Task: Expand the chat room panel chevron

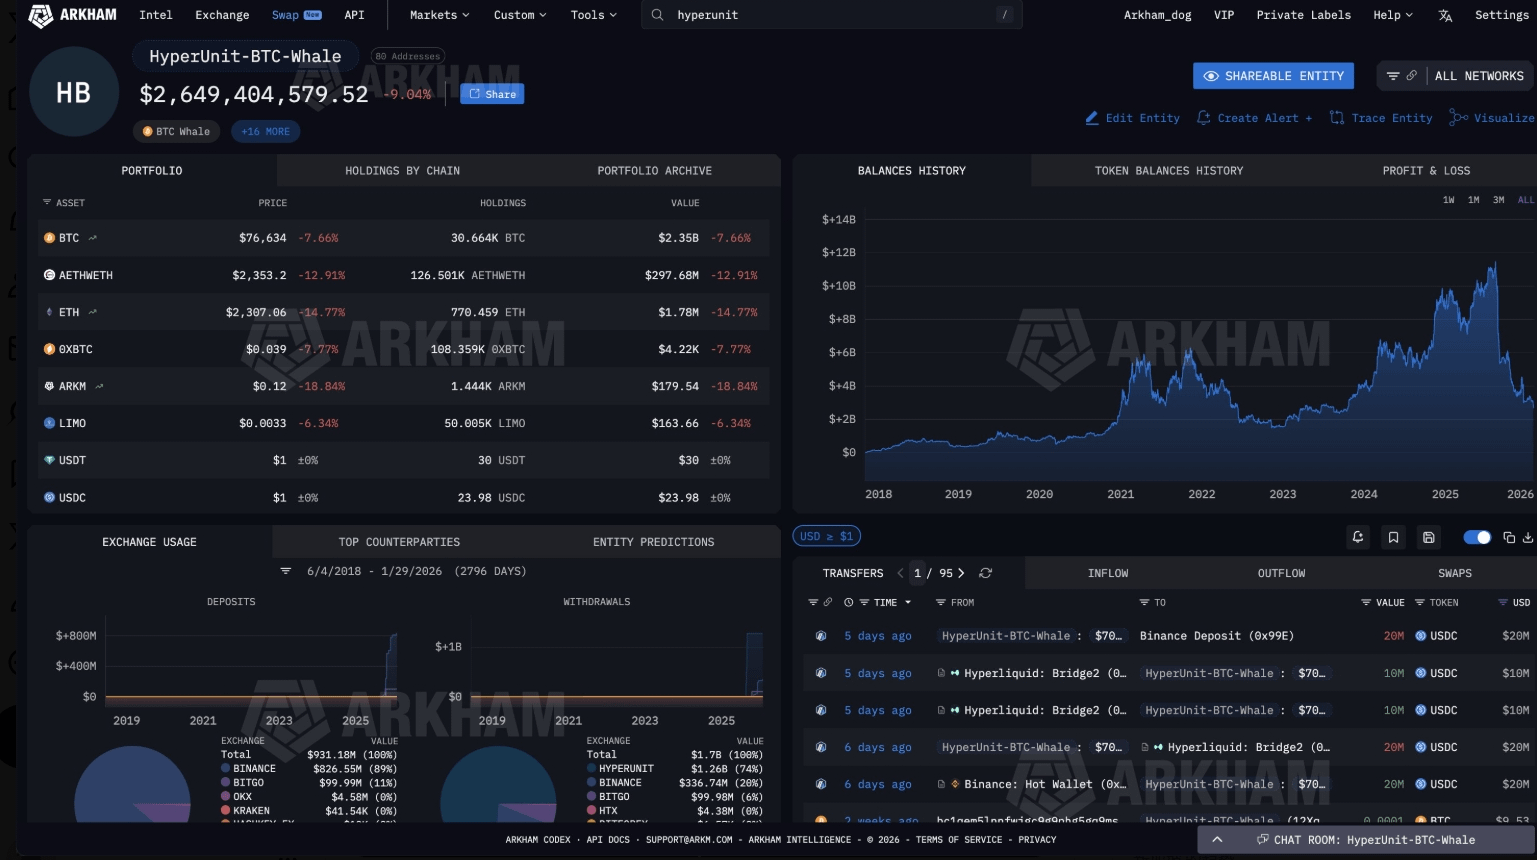Action: (1217, 840)
